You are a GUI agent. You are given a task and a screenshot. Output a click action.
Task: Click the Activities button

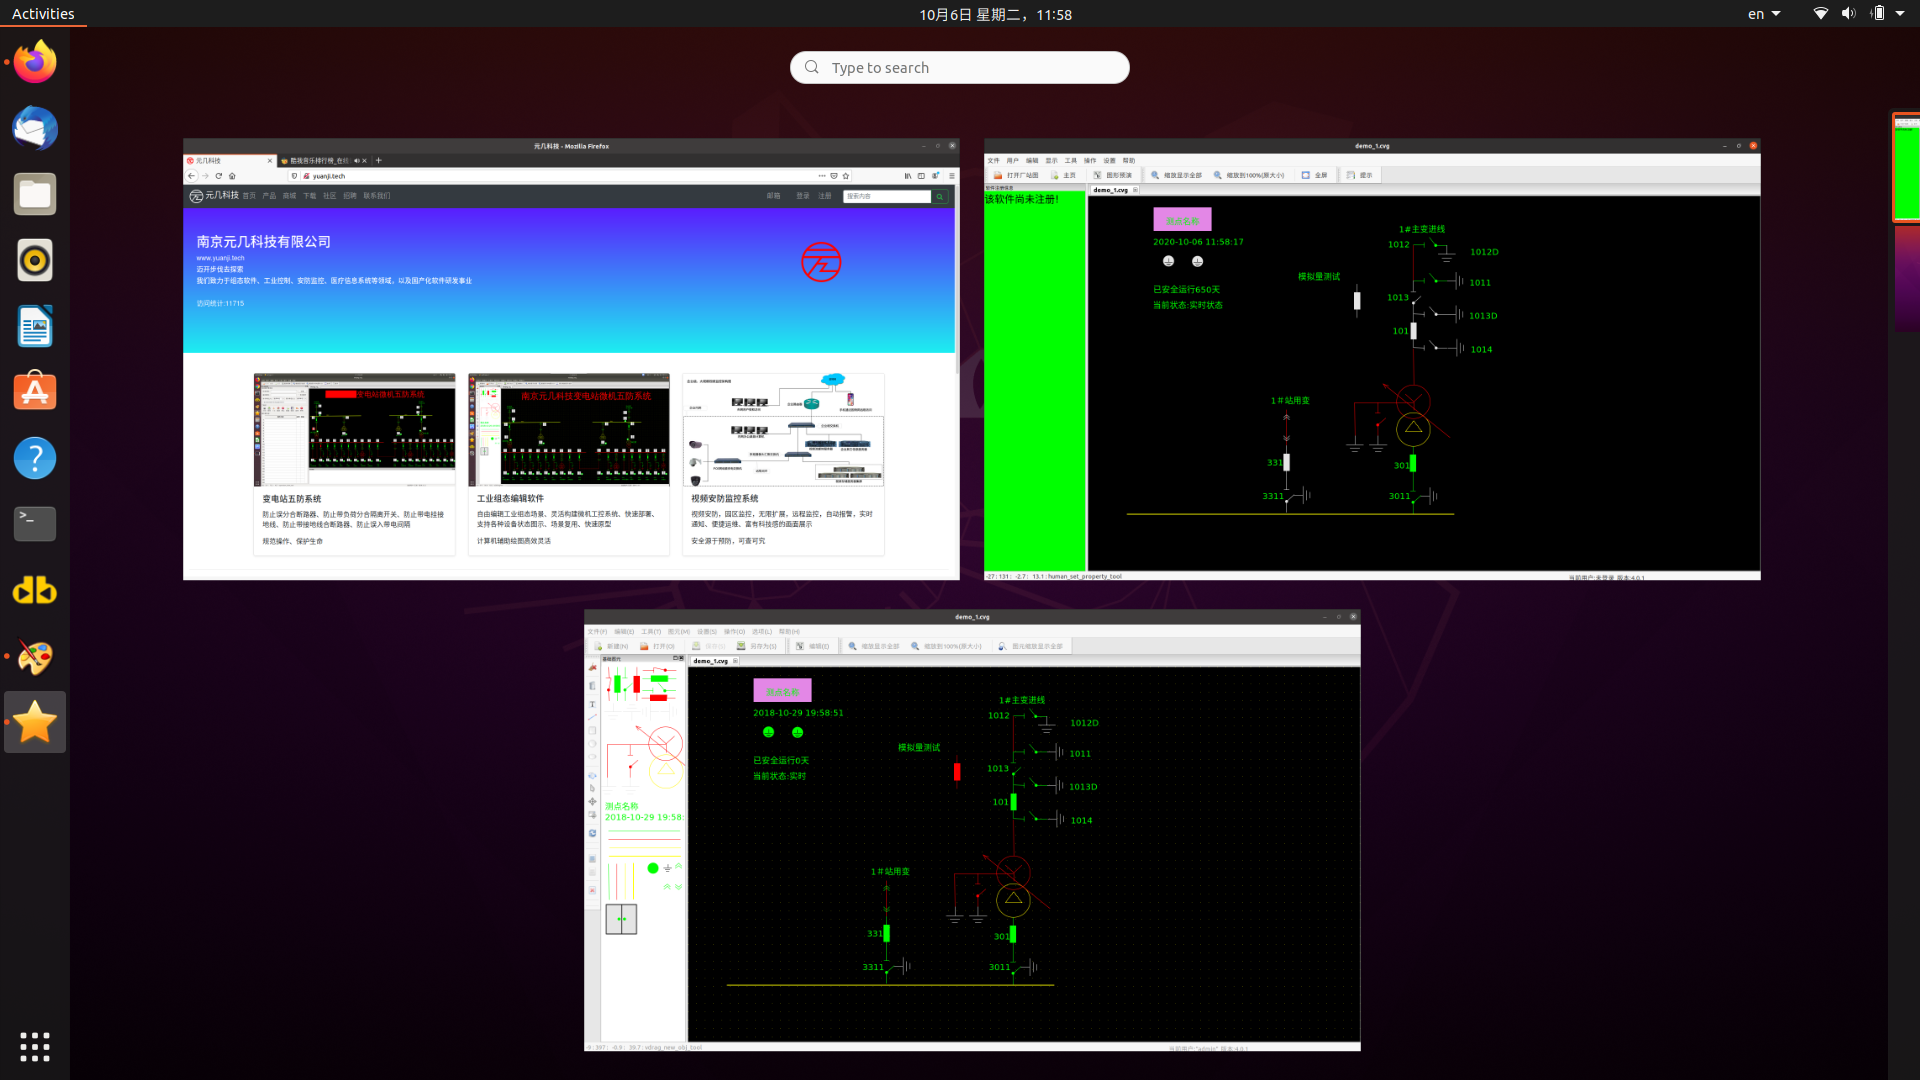click(43, 14)
